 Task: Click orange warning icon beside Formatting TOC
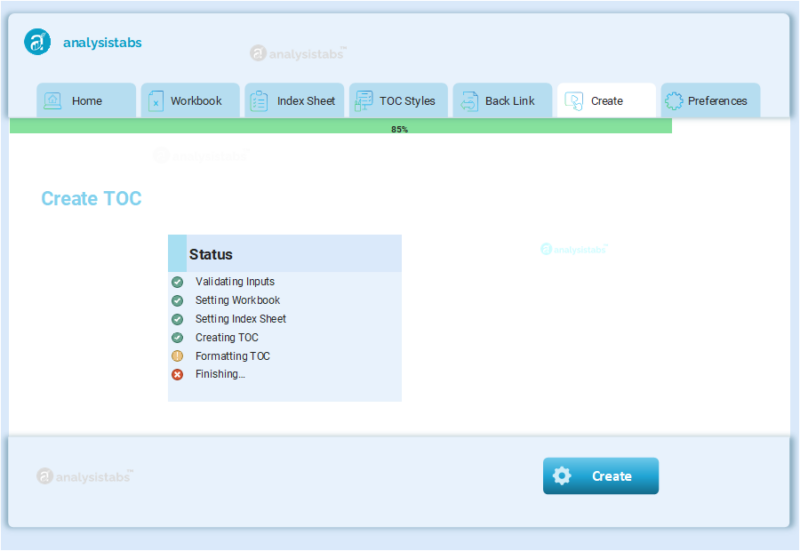coord(177,356)
